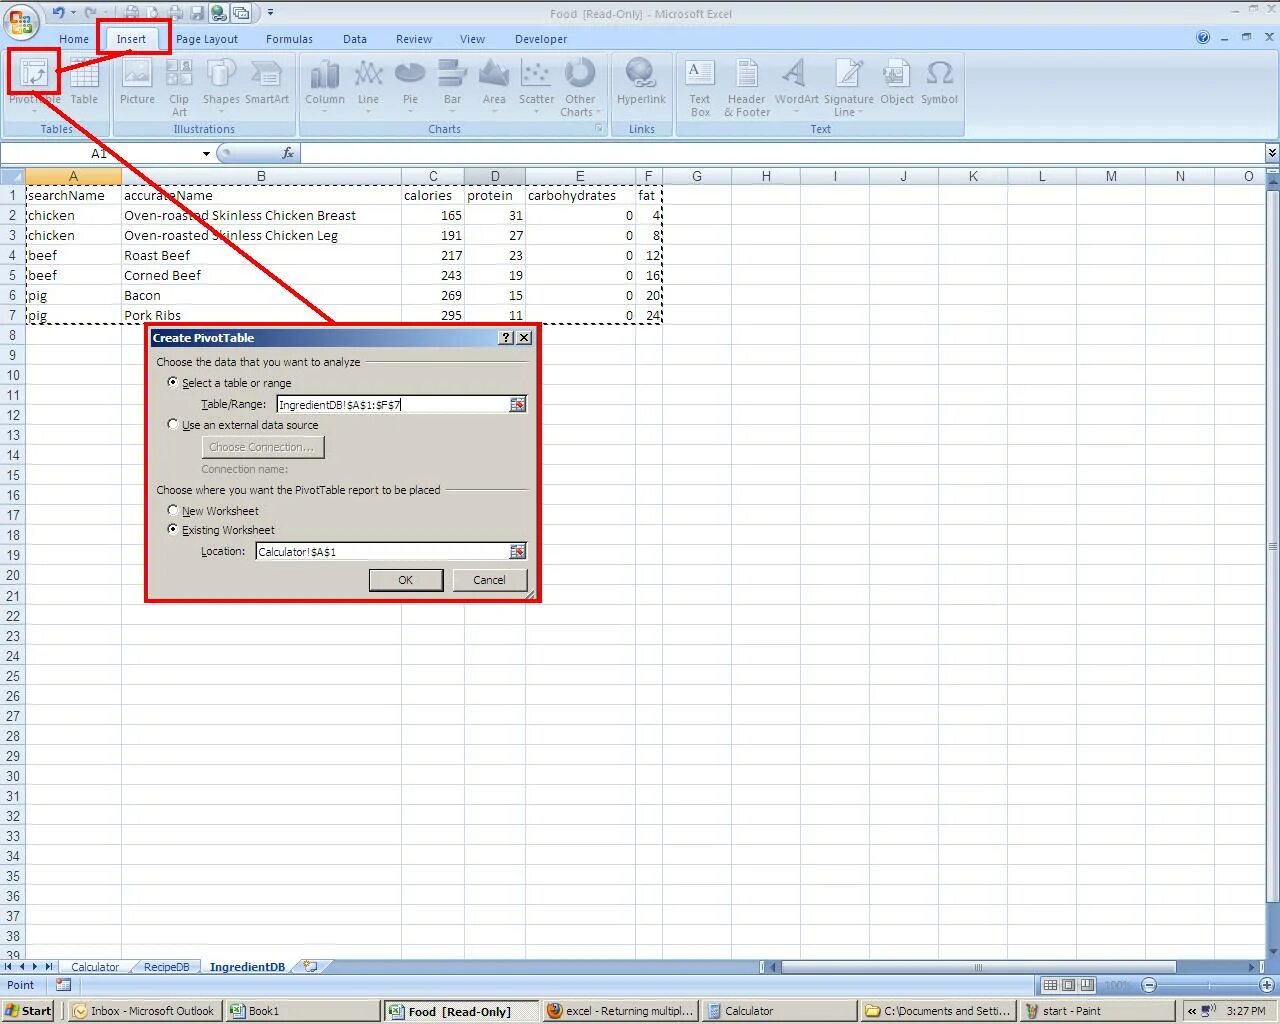Insert WordArt from Text group
This screenshot has width=1280, height=1024.
pos(796,81)
